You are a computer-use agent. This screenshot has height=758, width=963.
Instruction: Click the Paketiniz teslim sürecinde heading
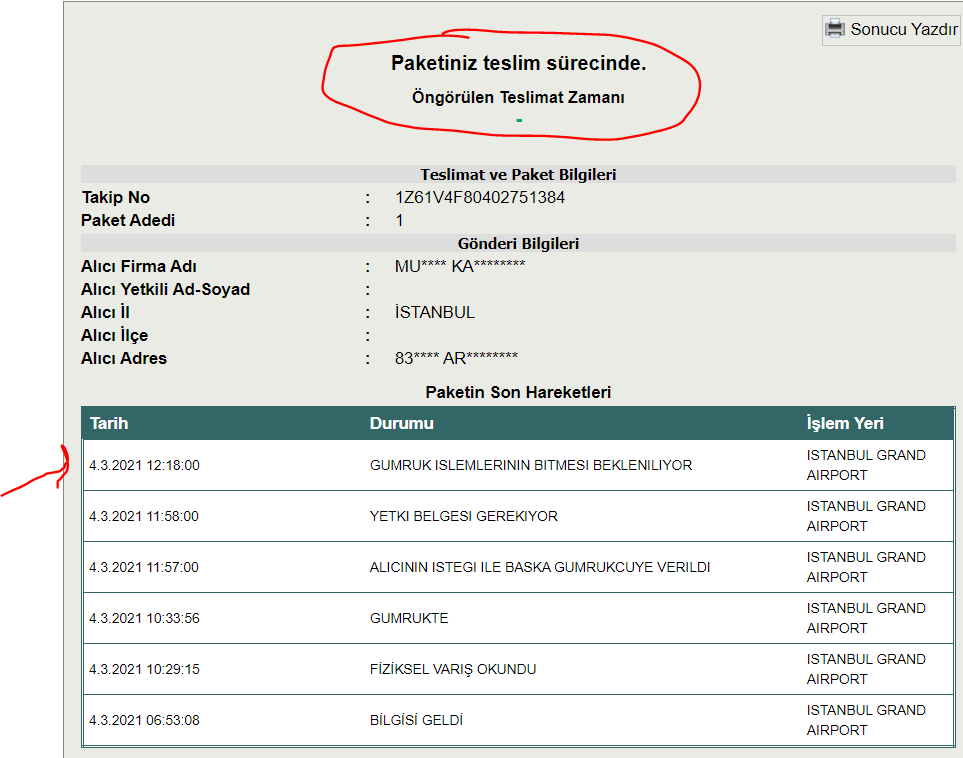[x=518, y=63]
